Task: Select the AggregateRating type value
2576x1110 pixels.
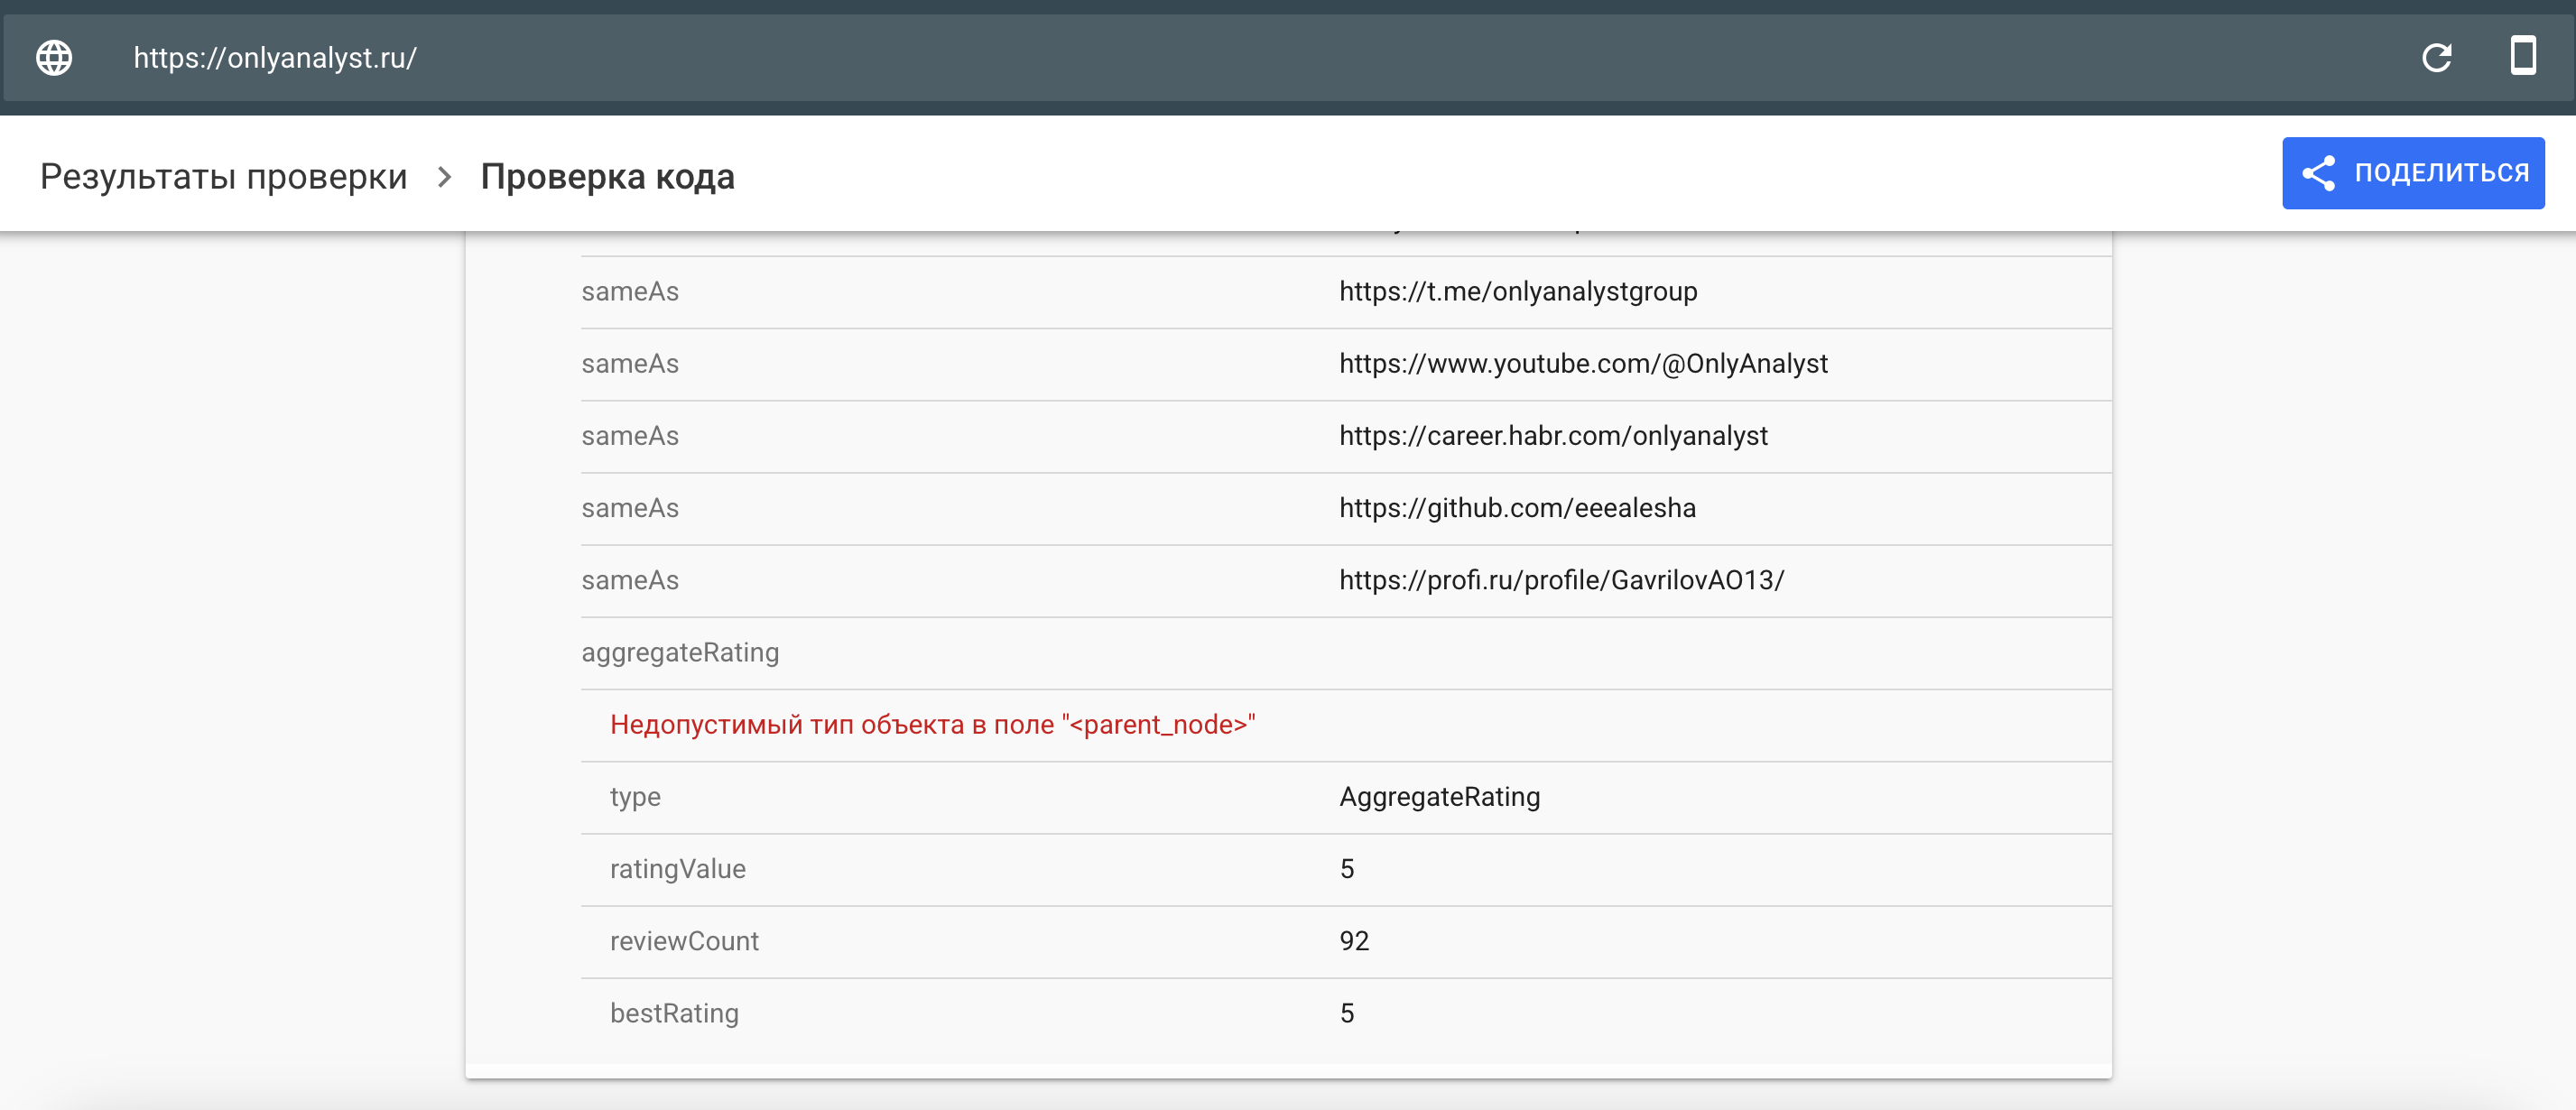Action: (1439, 797)
